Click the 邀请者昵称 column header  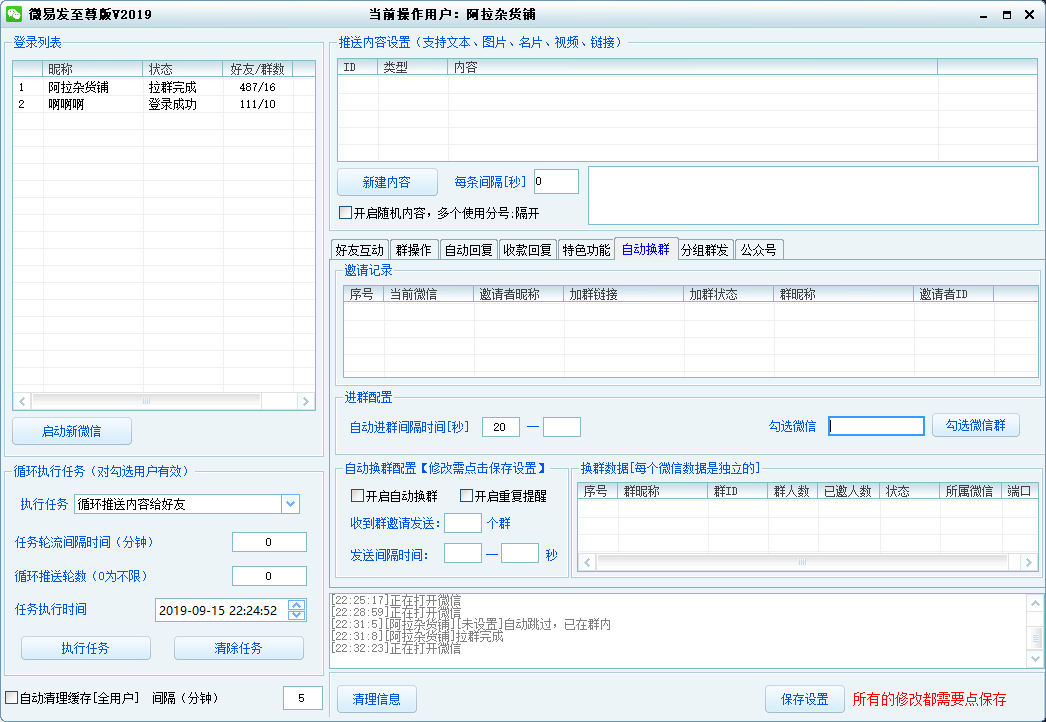[518, 294]
